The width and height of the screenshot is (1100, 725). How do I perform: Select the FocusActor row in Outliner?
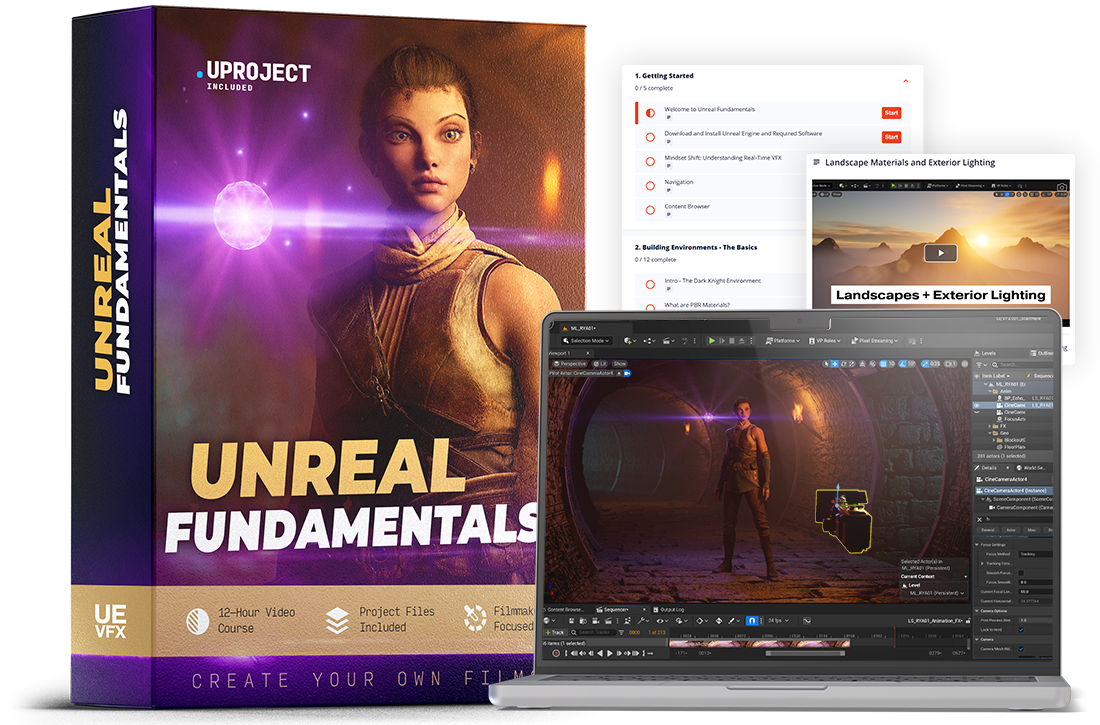1014,419
